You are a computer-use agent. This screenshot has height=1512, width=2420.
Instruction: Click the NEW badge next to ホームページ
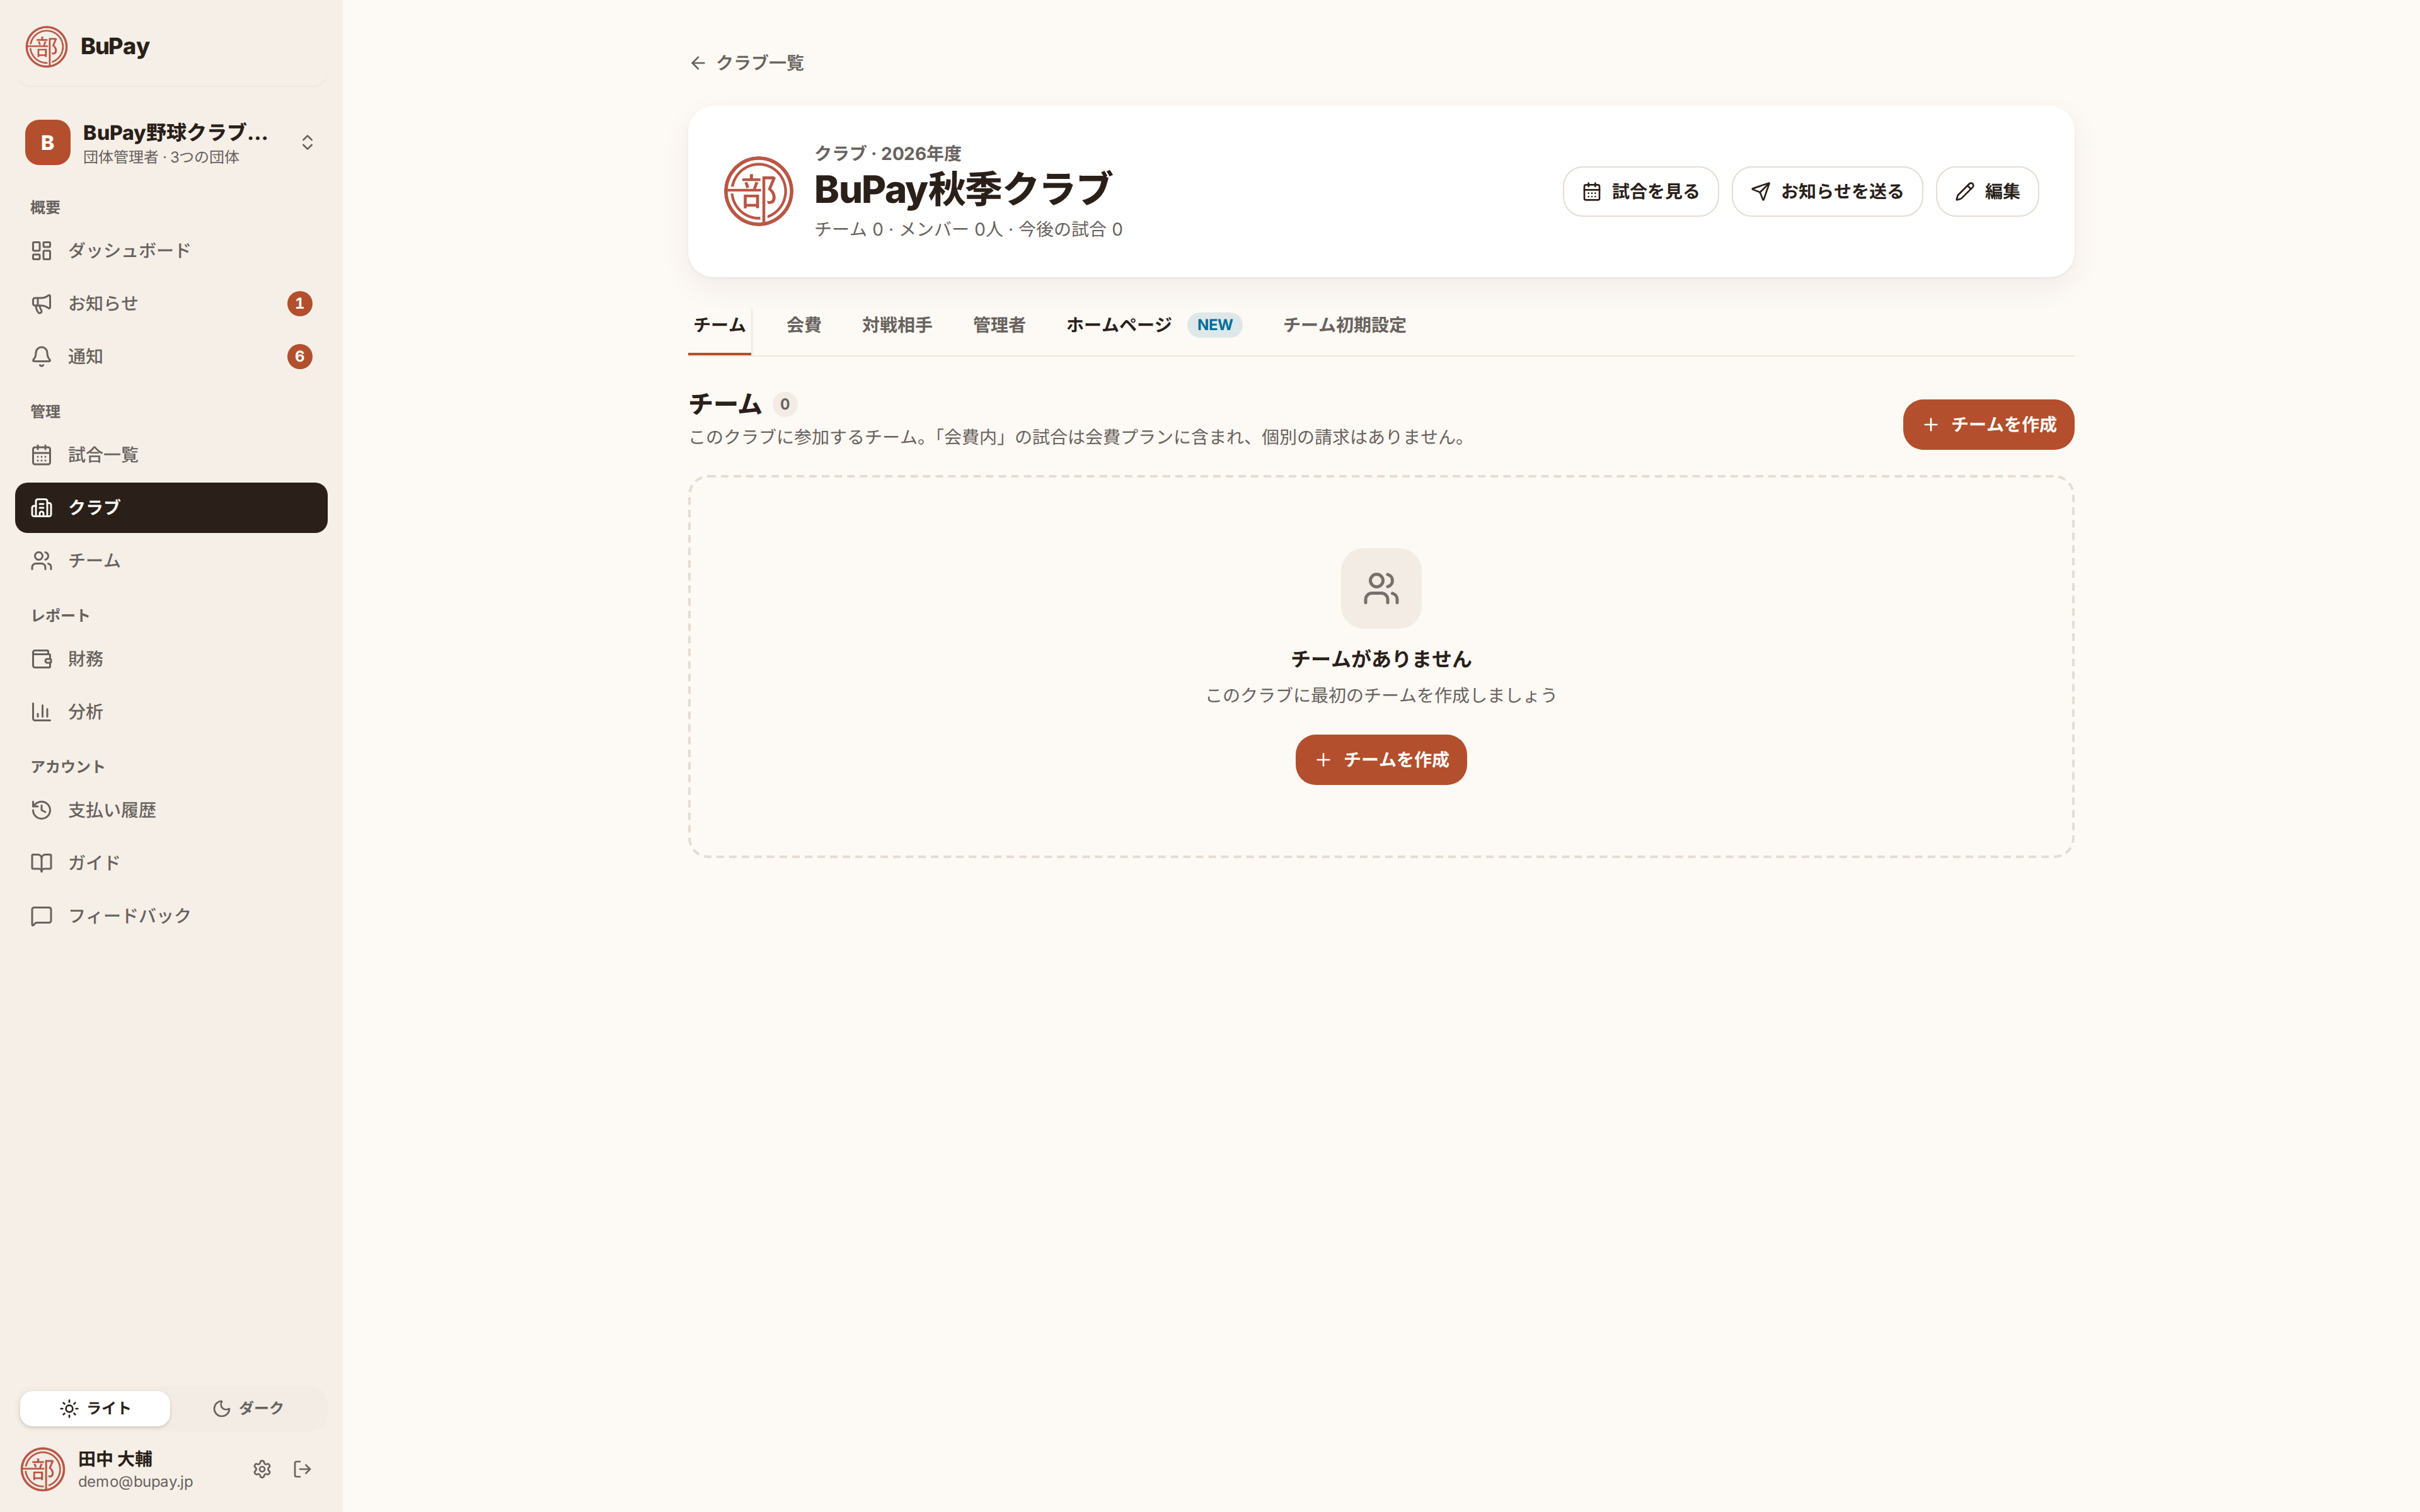pos(1215,325)
